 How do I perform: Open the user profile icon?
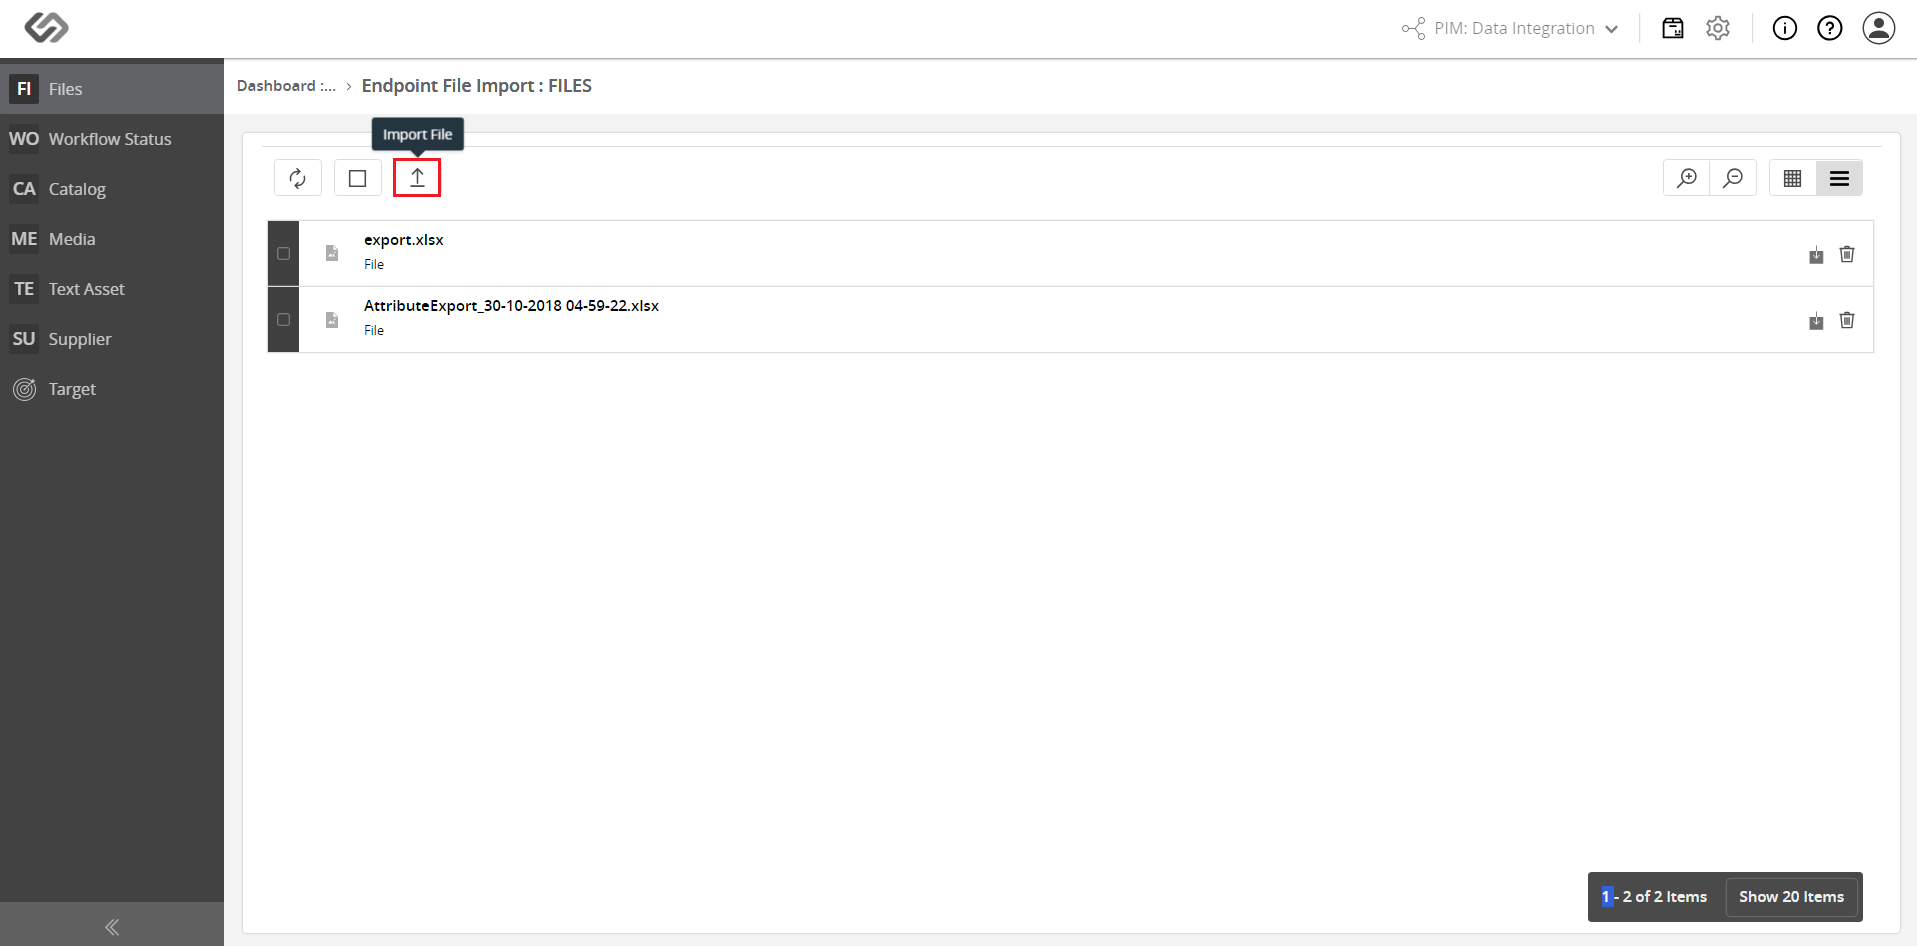1879,28
